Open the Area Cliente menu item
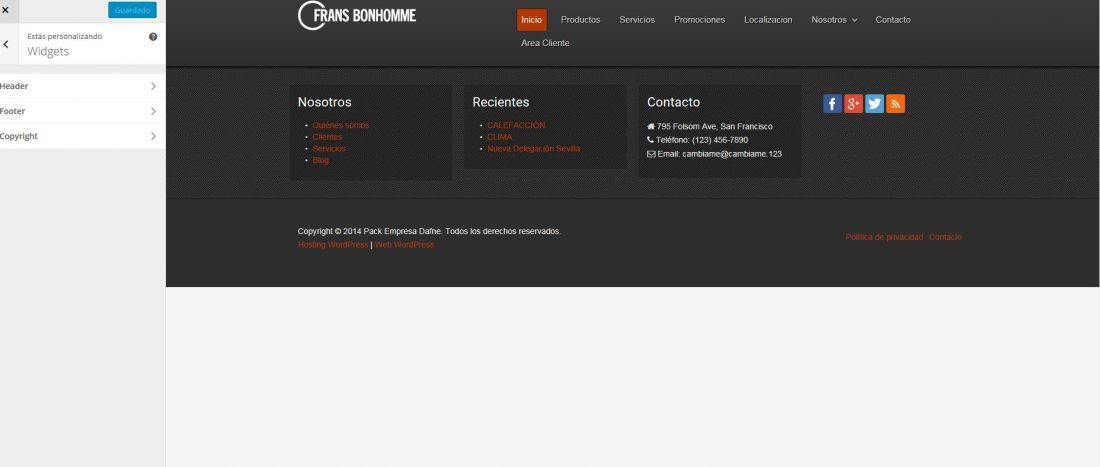 tap(545, 43)
